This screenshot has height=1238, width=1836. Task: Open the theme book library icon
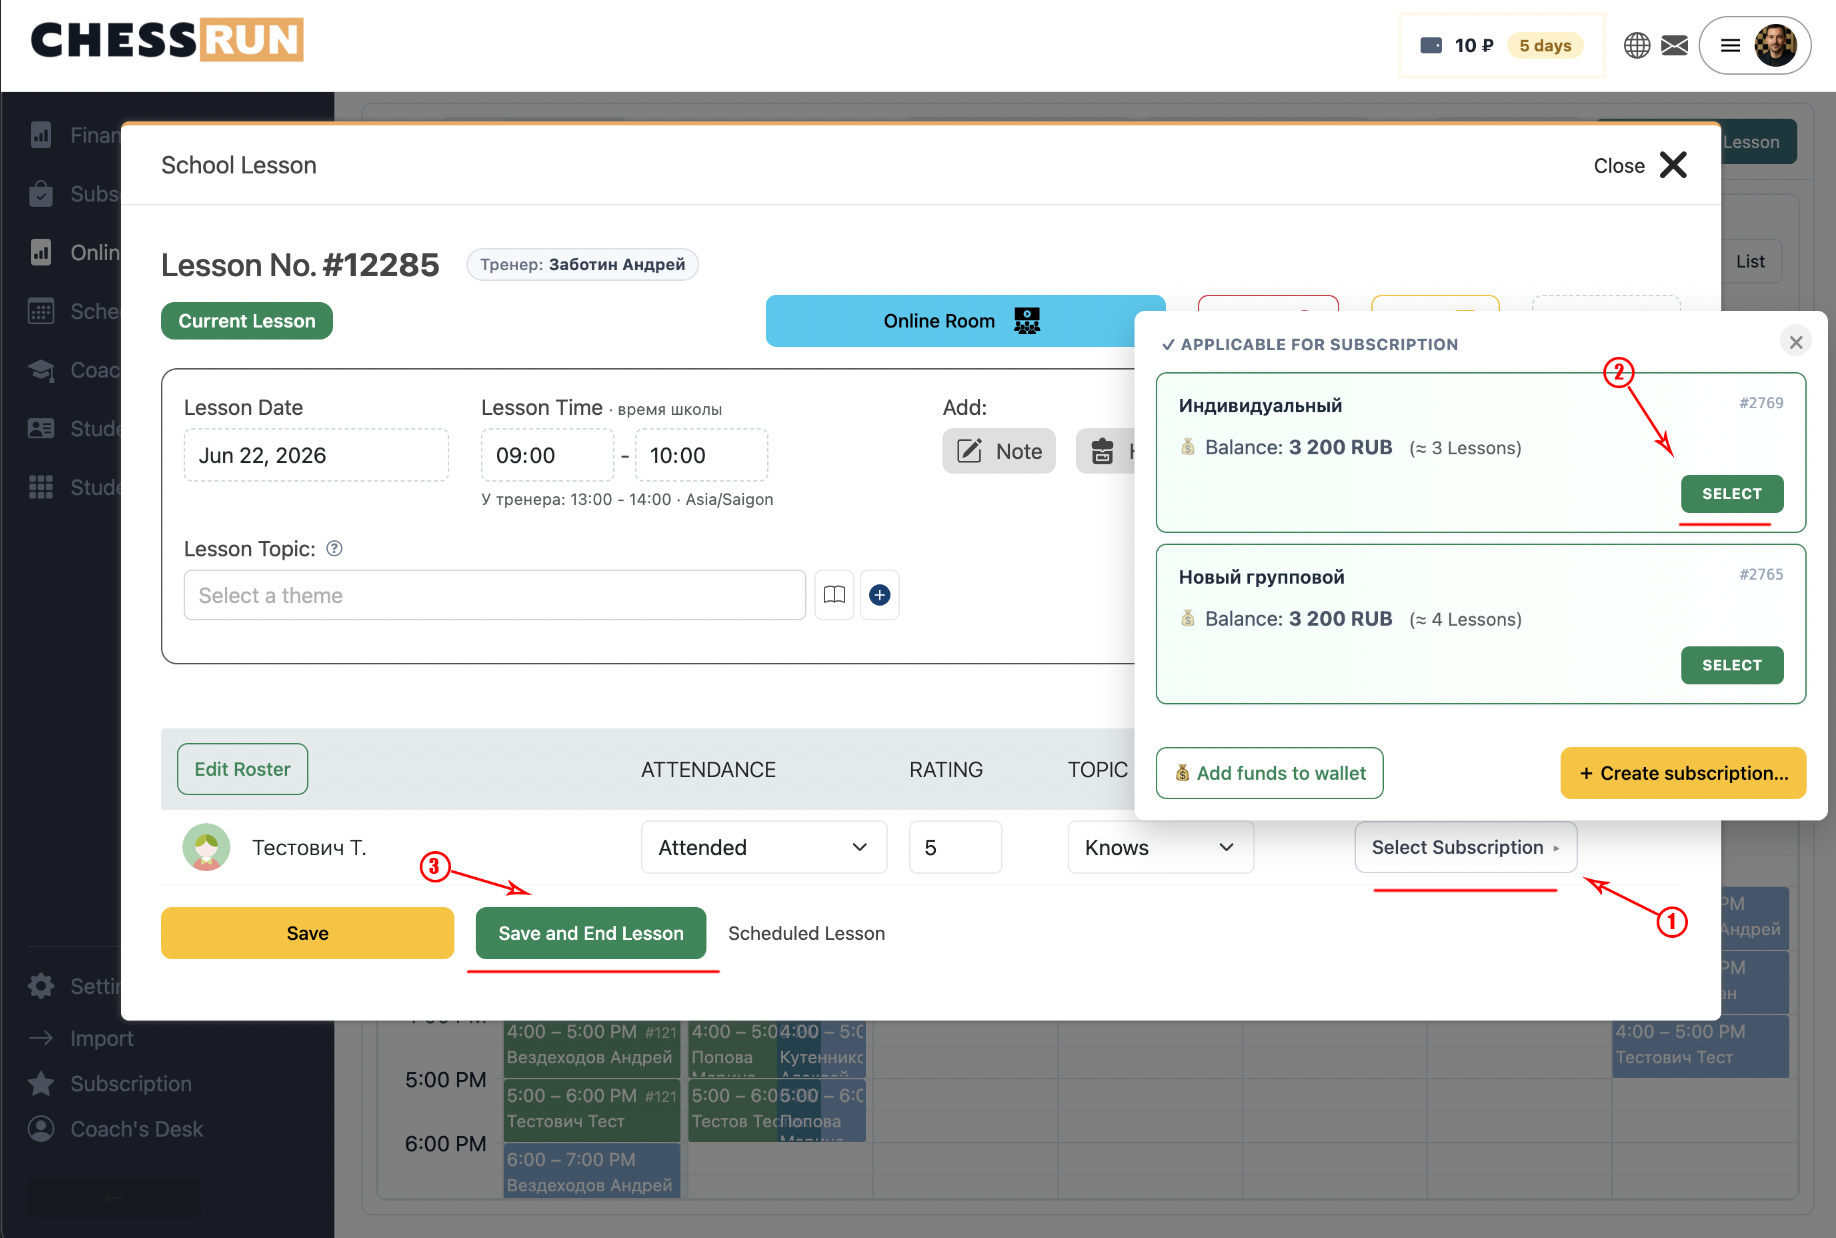point(834,595)
